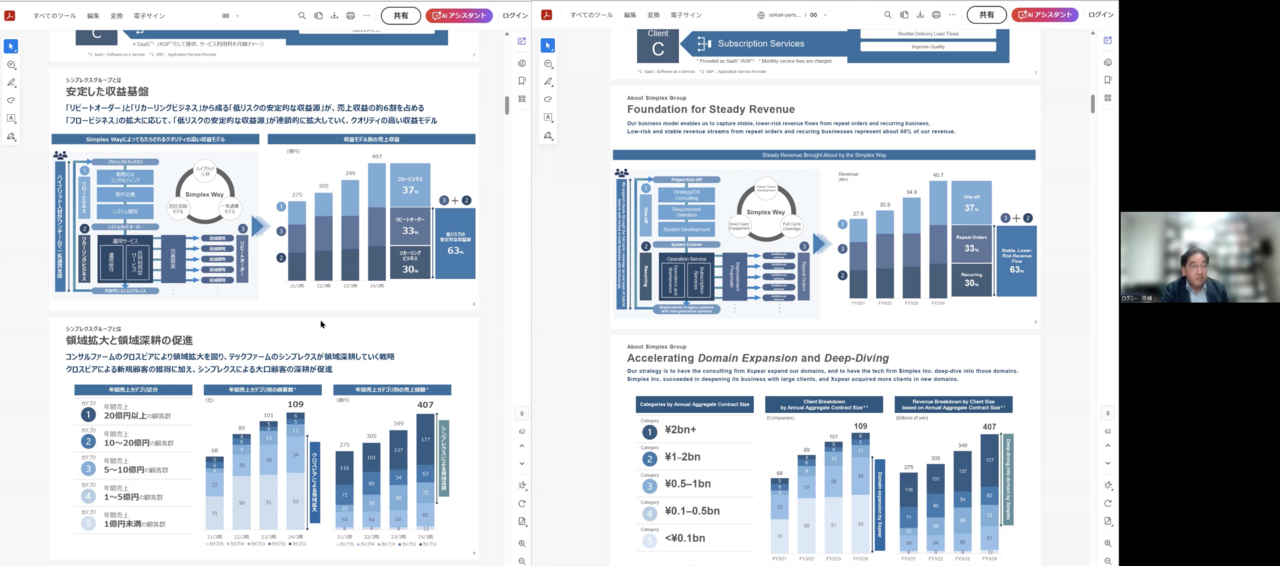Open comments panel icon in left window
1280x566 pixels.
(521, 62)
